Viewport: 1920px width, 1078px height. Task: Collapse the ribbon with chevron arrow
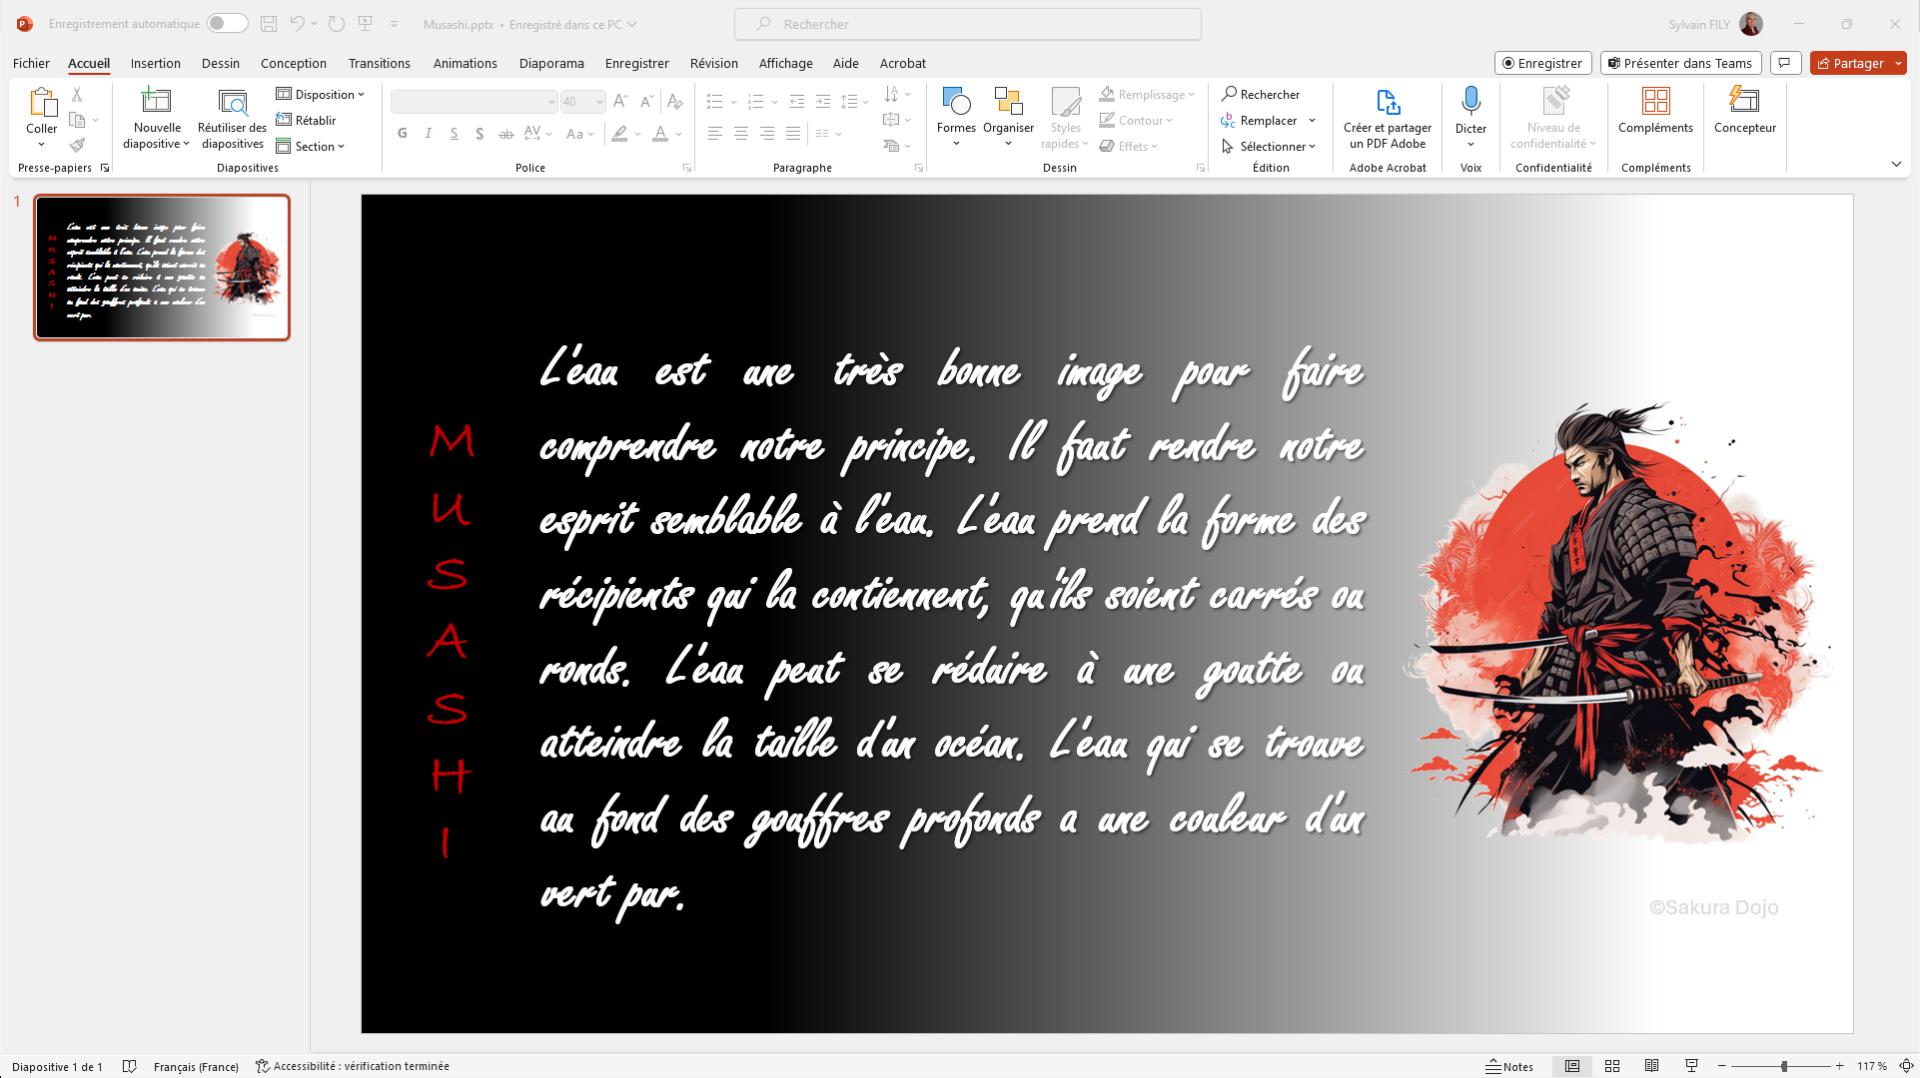1896,164
